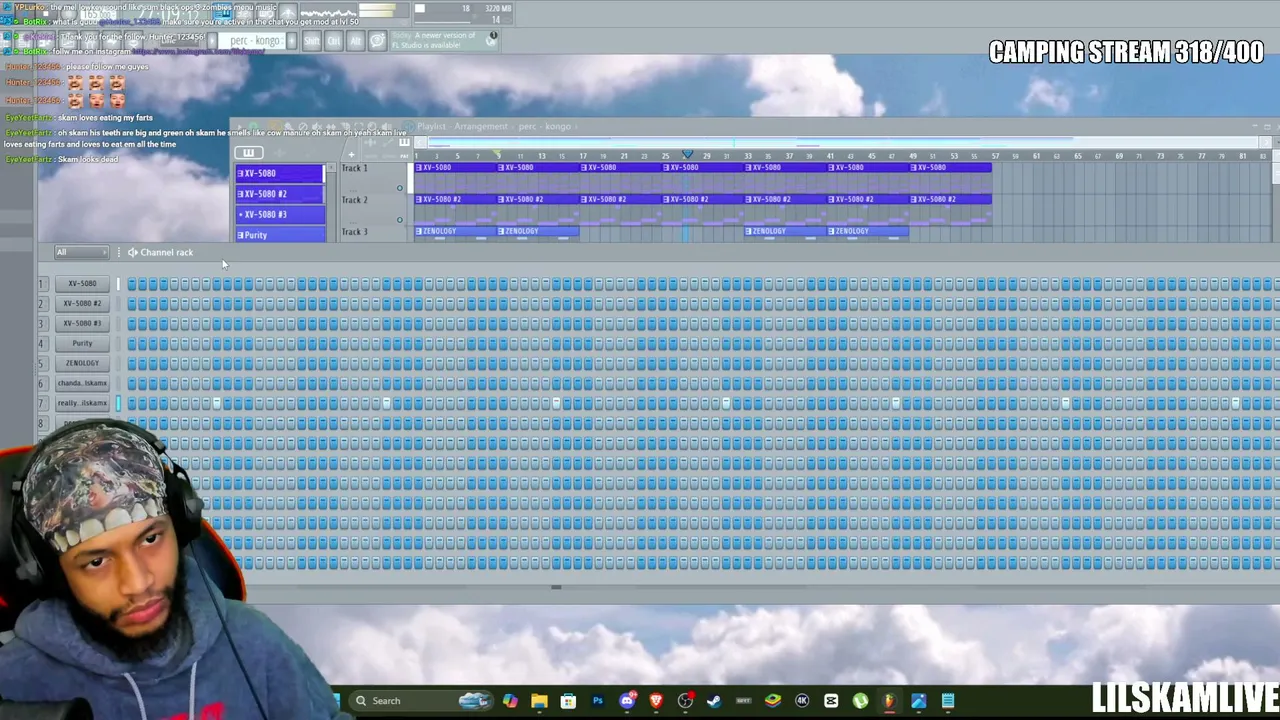Toggle first step of XV-5080 row

click(132, 284)
